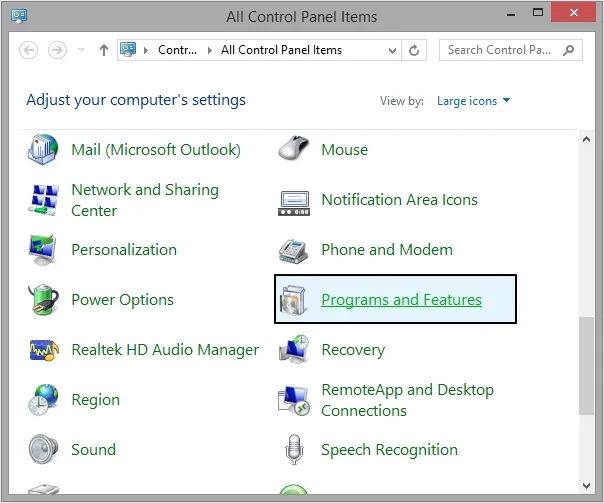Click the Forward navigation arrow
Viewport: 604px width, 503px height.
pyautogui.click(x=57, y=50)
